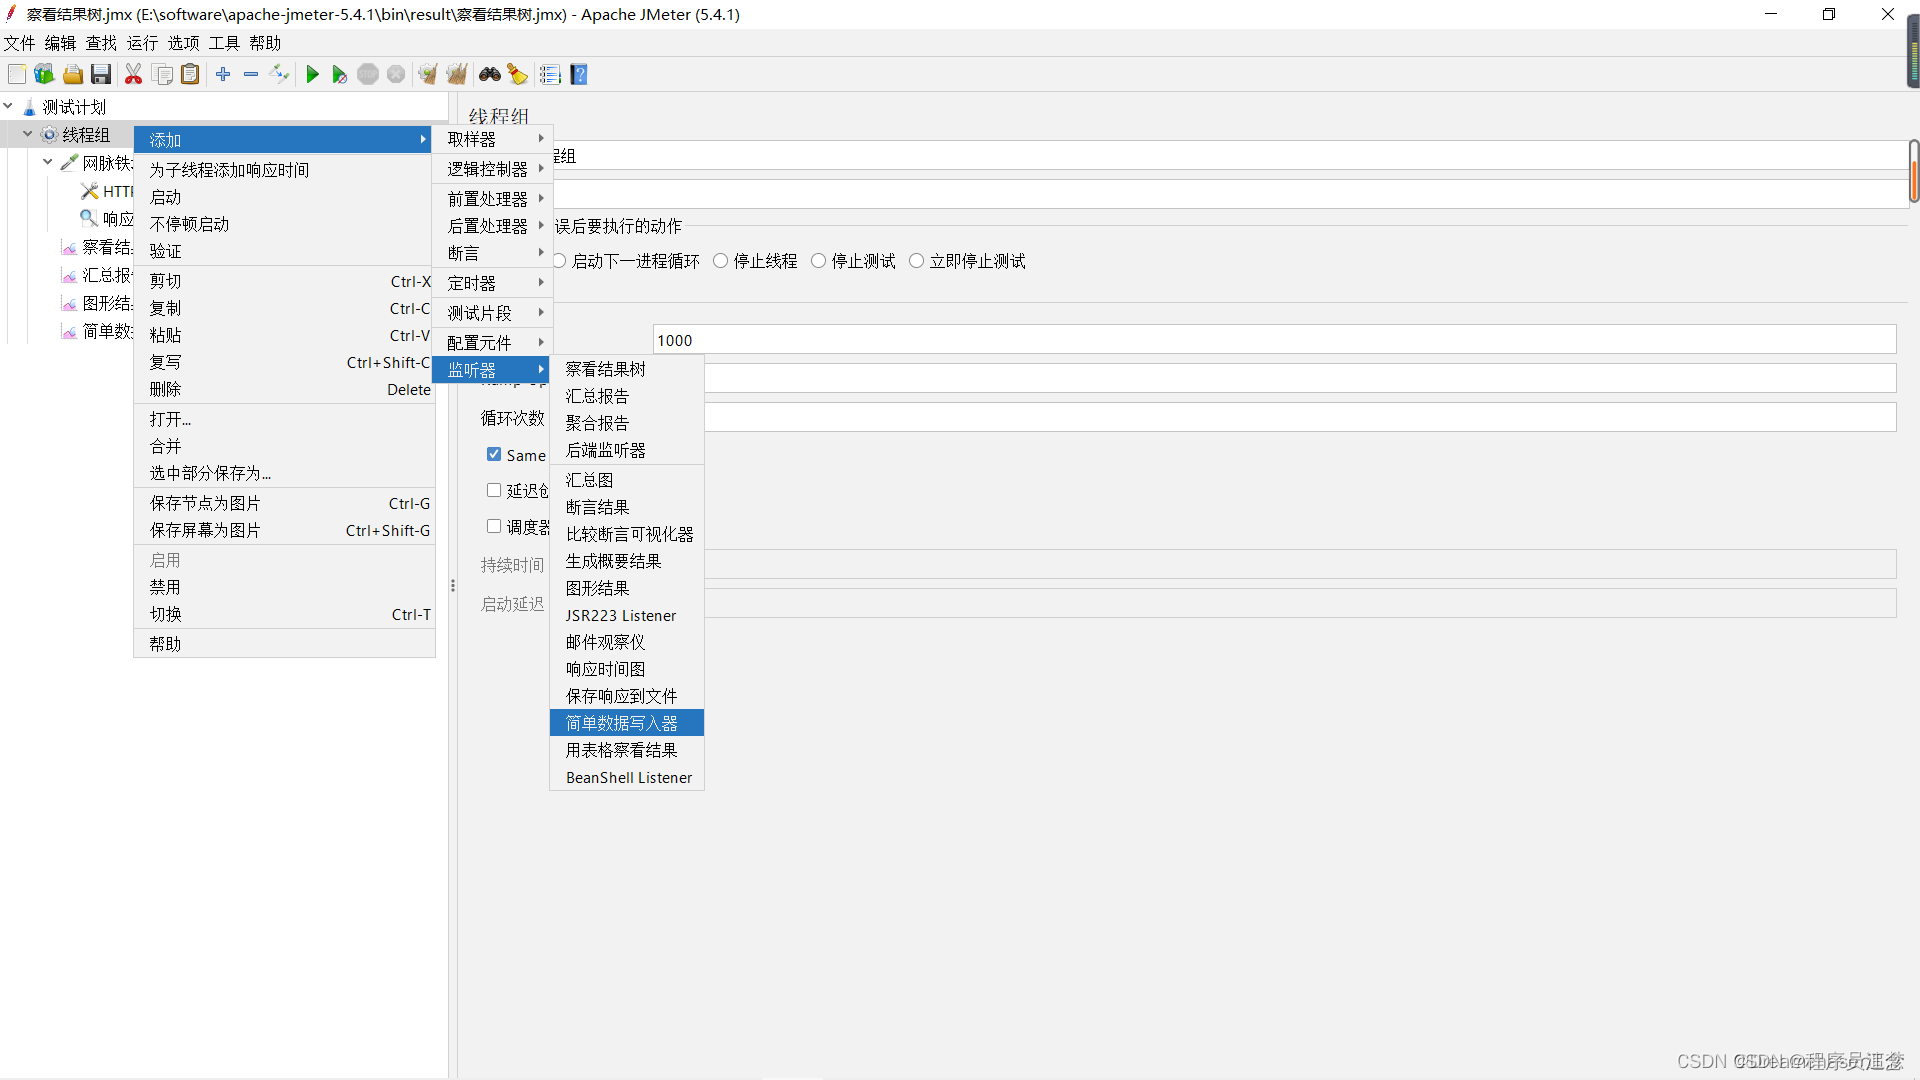
Task: Click the Clear All brooms icon
Action: tap(457, 75)
